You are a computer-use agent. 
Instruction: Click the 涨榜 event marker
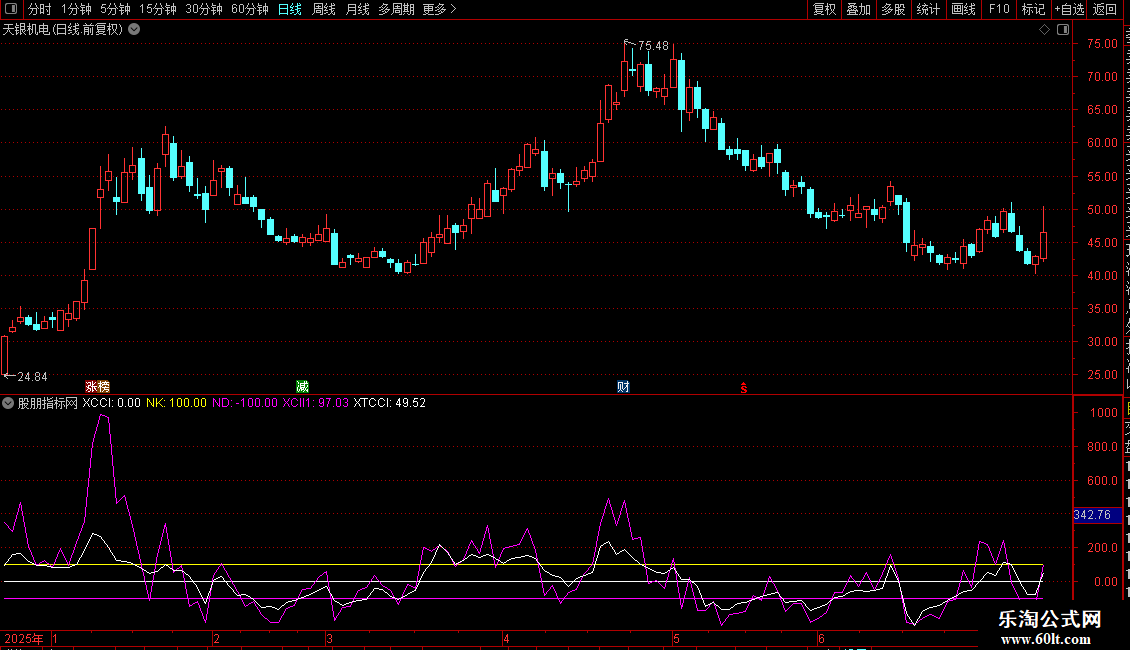click(x=97, y=387)
